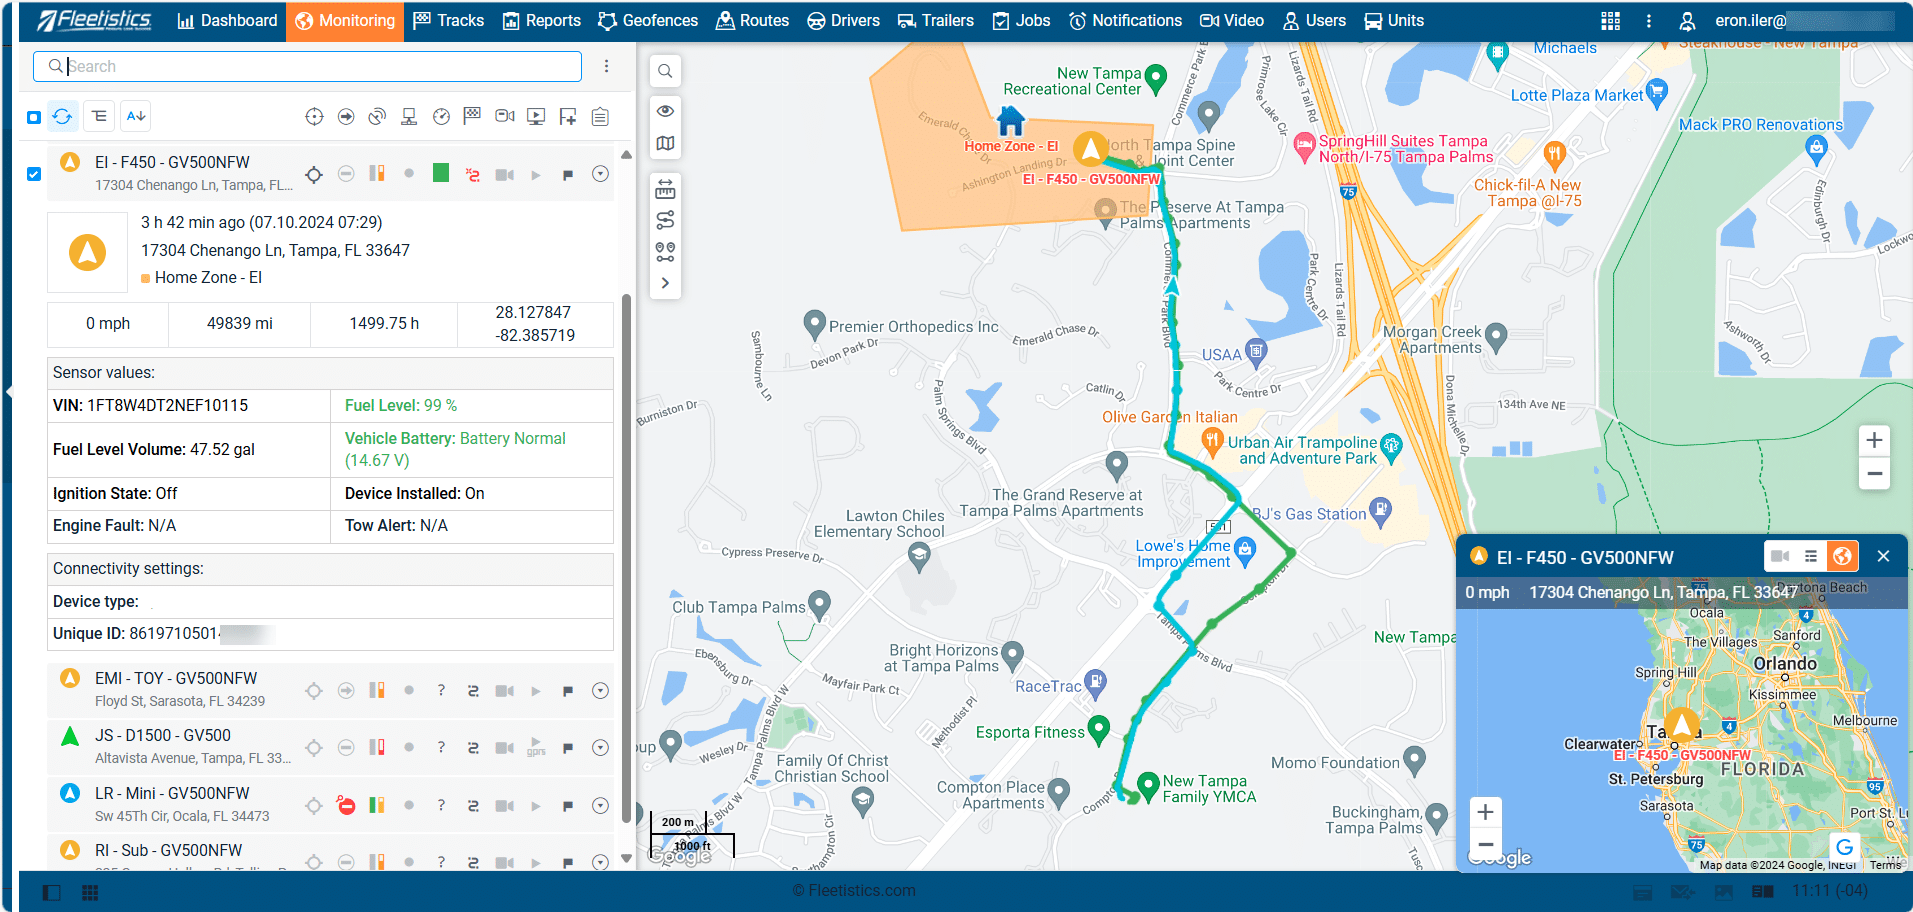Click the clipboard report header icon
This screenshot has height=912, width=1913.
(x=600, y=117)
